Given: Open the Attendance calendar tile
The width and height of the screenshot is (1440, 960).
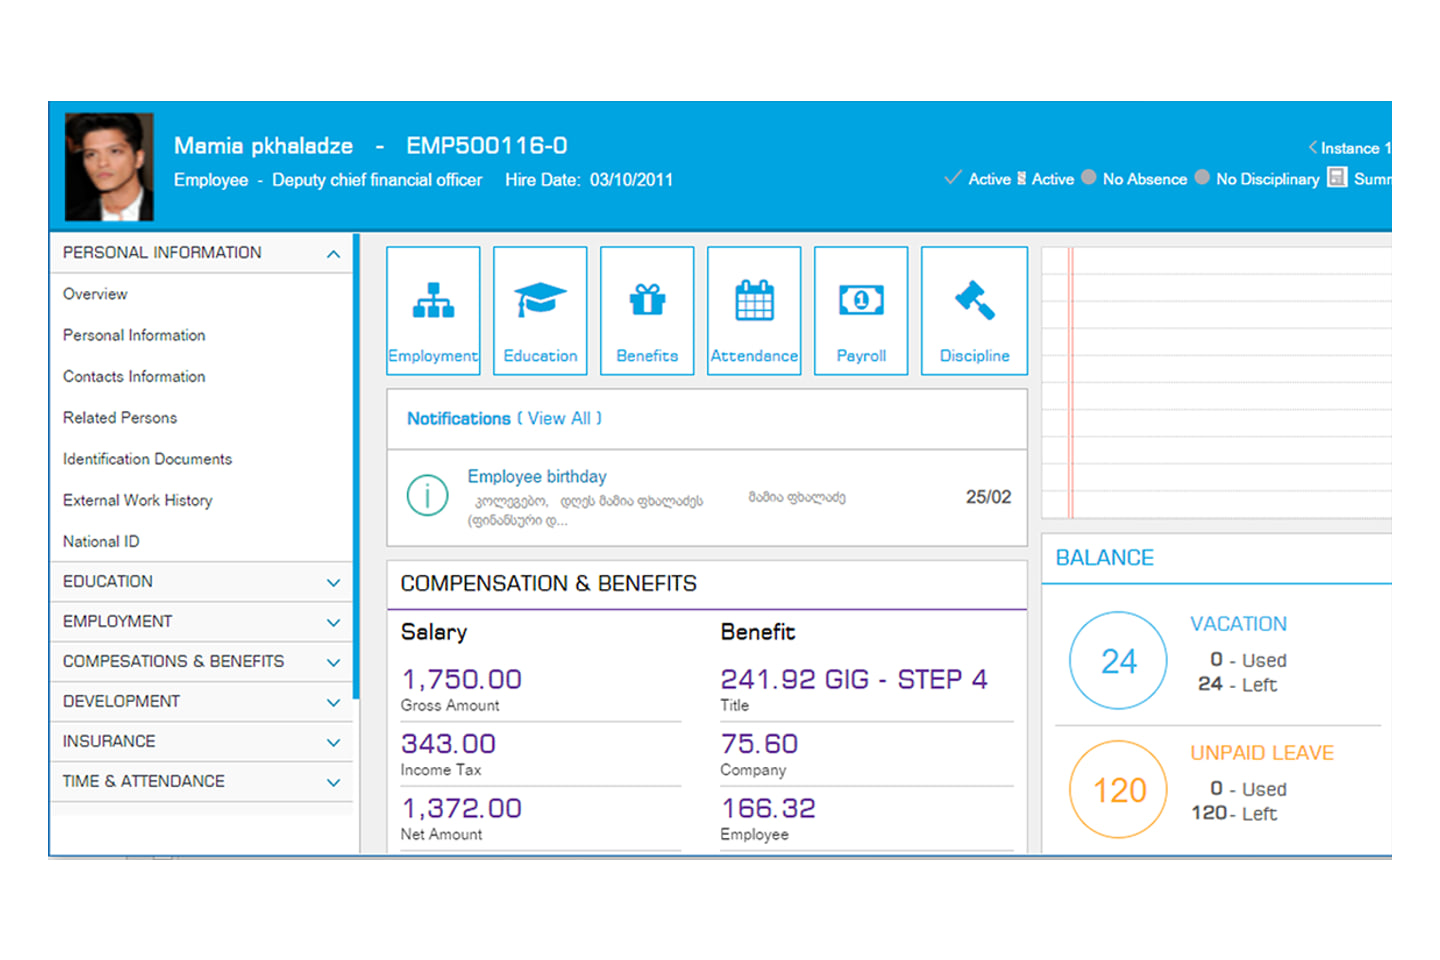Looking at the screenshot, I should click(754, 311).
